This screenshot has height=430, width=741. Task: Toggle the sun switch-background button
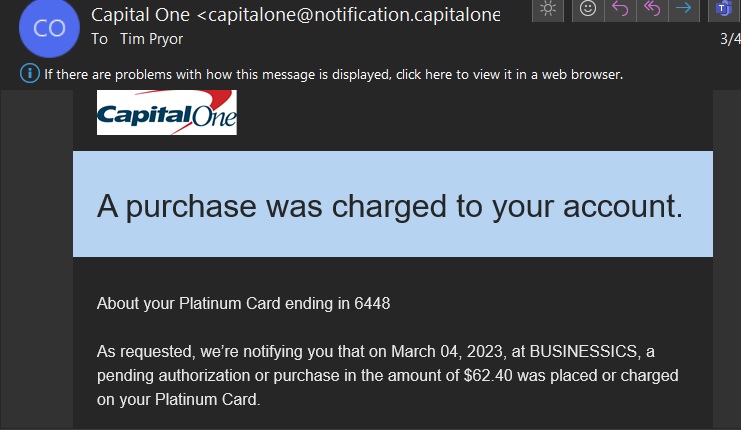548,9
